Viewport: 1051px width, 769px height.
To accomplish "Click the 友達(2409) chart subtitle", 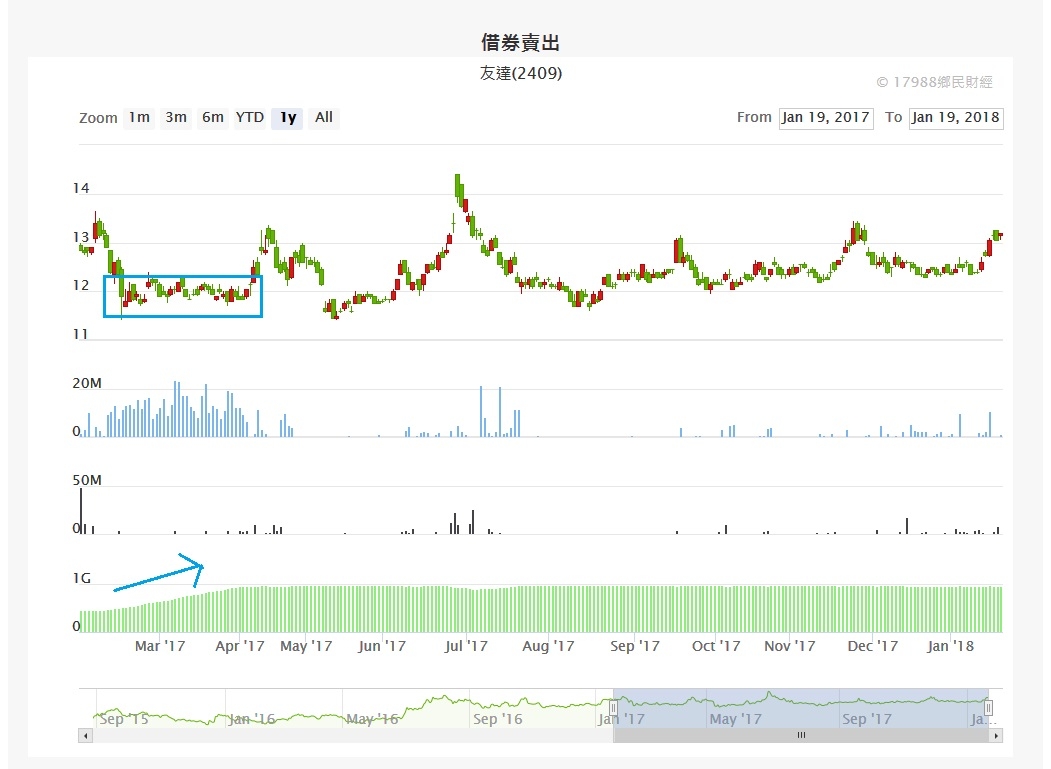I will [x=521, y=73].
